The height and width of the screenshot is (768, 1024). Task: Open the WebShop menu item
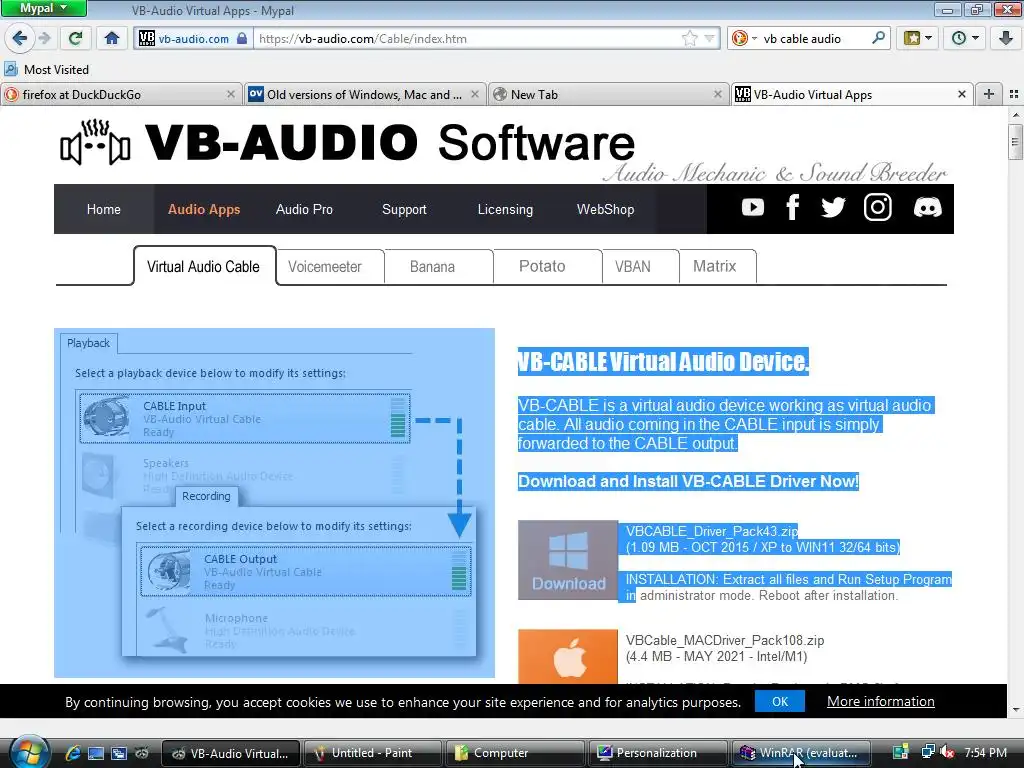coord(605,209)
